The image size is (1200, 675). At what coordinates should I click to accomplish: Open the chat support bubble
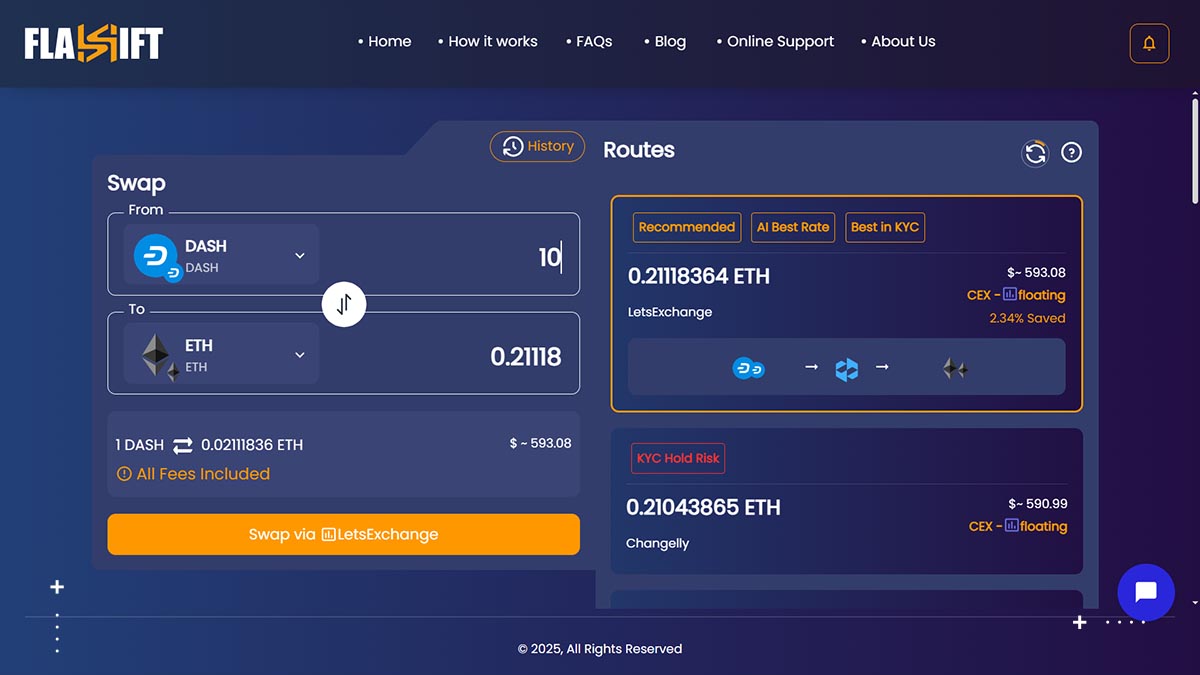[1145, 592]
